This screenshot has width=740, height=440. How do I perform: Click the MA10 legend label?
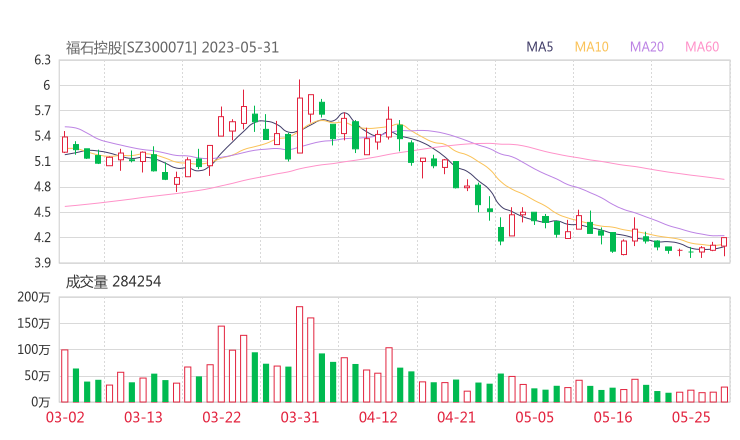(x=591, y=47)
